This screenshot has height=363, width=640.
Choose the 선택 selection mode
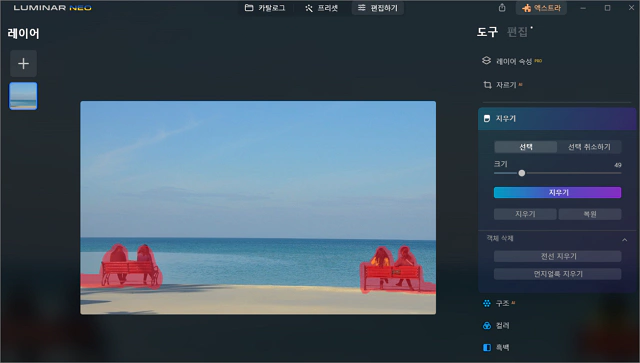pyautogui.click(x=526, y=147)
